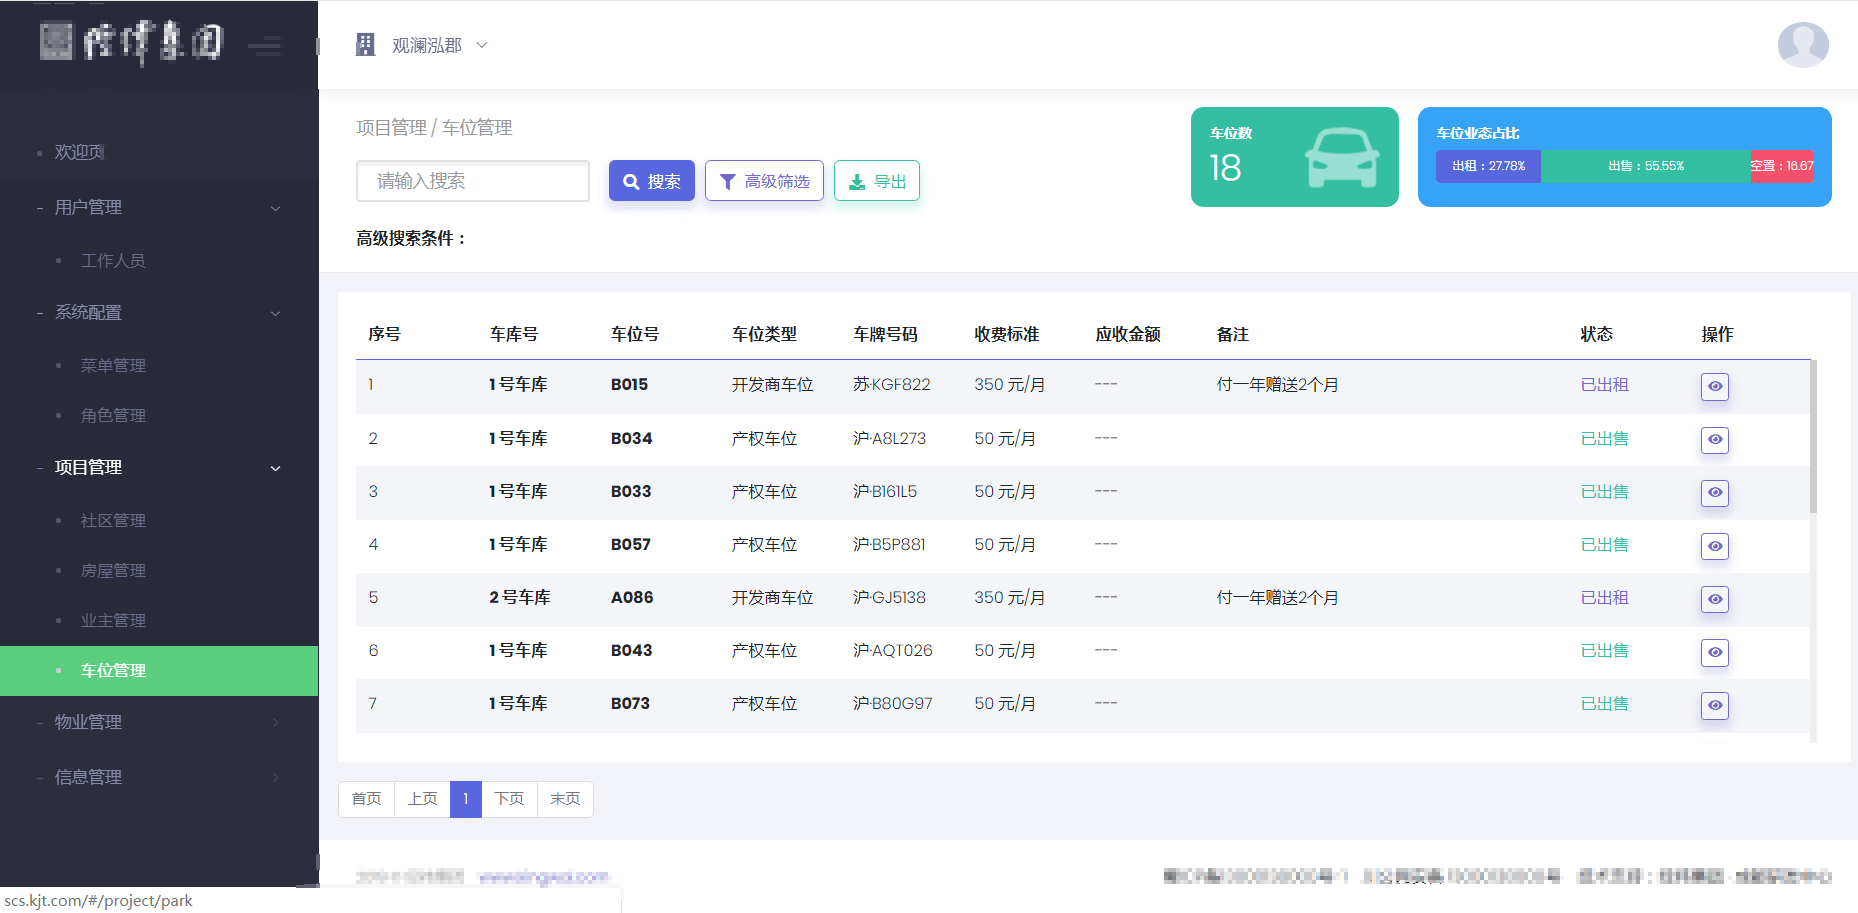1858x913 pixels.
Task: Open 业主管理 submenu item
Action: coord(113,620)
